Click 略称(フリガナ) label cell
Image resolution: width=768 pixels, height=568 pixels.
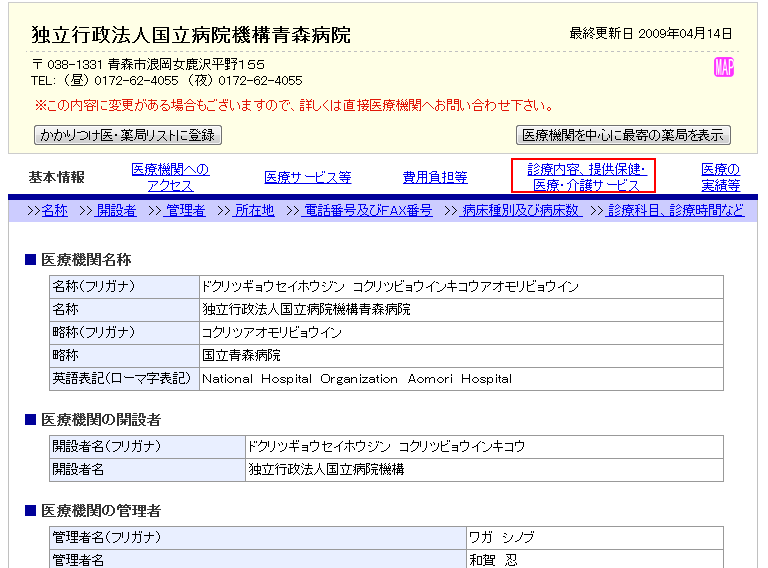[124, 332]
